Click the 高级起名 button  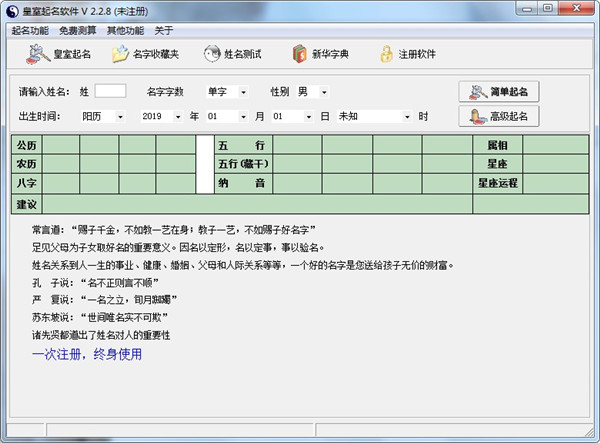point(499,116)
